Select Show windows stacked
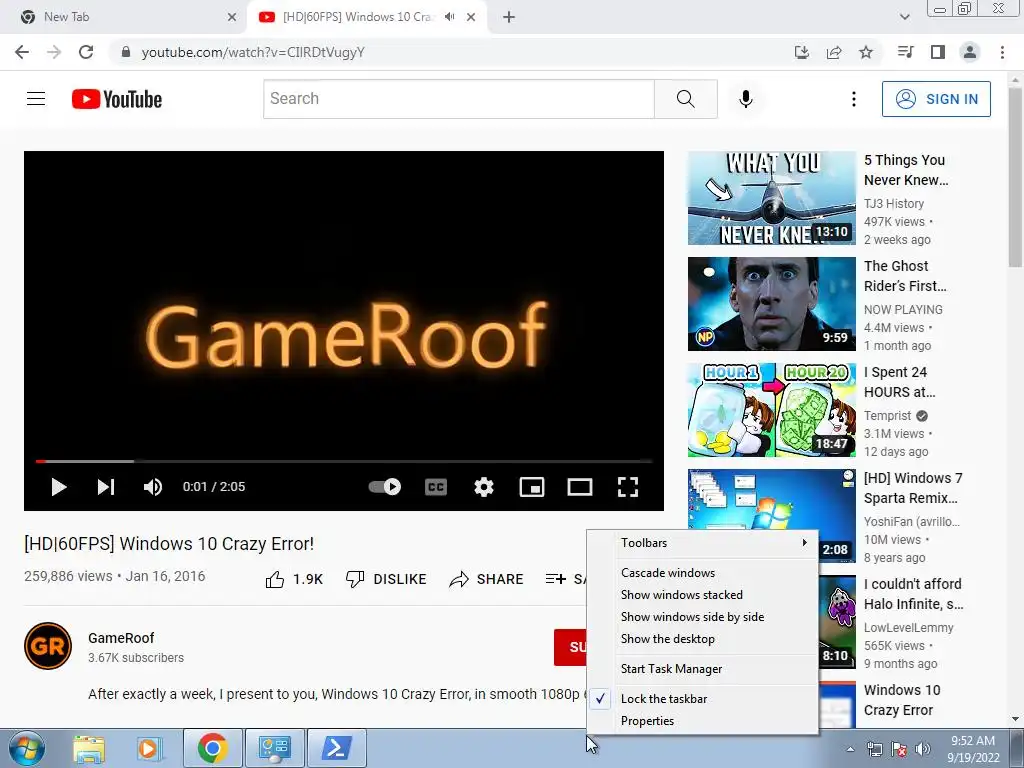This screenshot has width=1024, height=768. pyautogui.click(x=703, y=595)
